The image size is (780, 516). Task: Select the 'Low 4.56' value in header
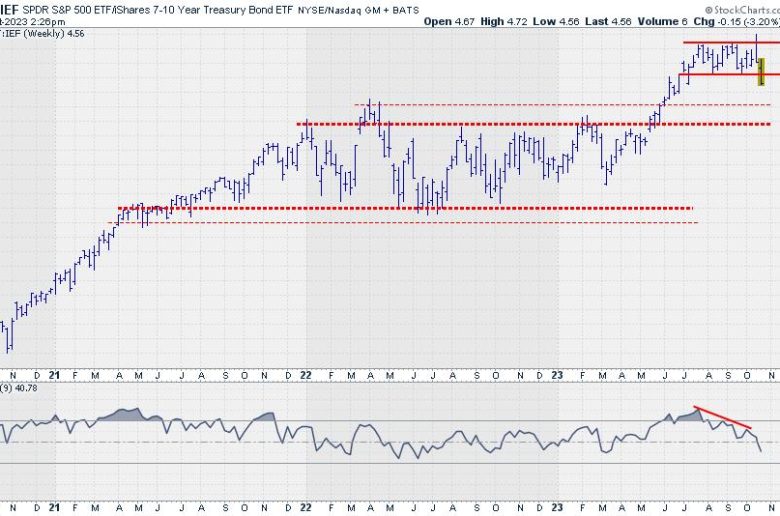[x=556, y=21]
